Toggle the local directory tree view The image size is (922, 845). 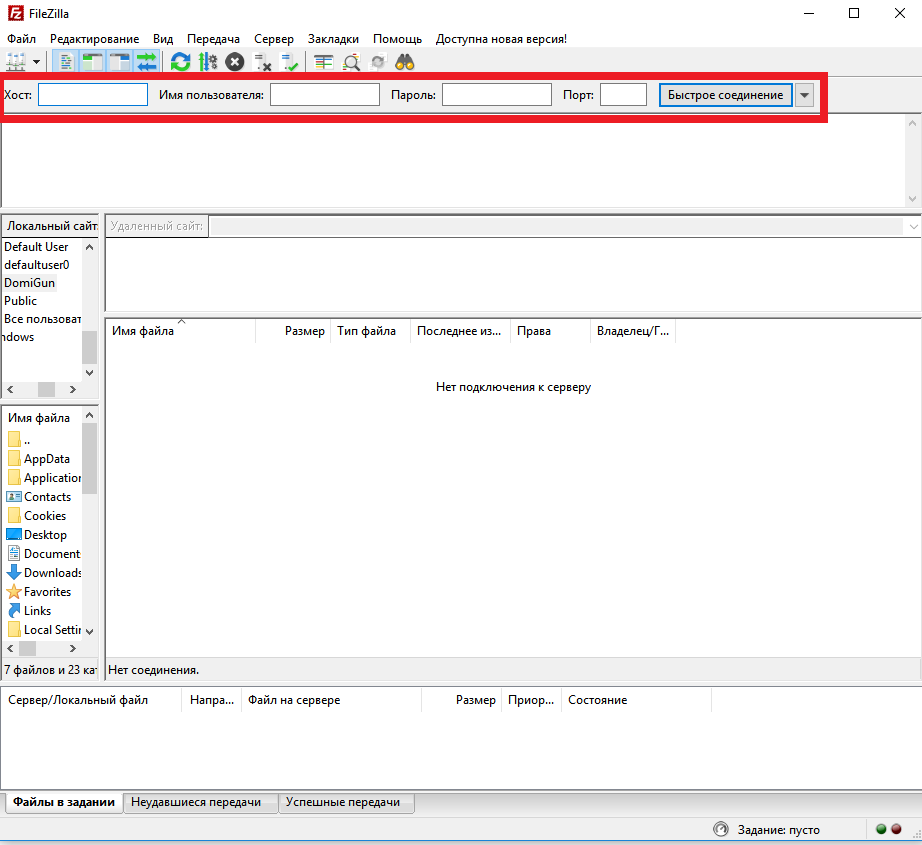pyautogui.click(x=92, y=62)
